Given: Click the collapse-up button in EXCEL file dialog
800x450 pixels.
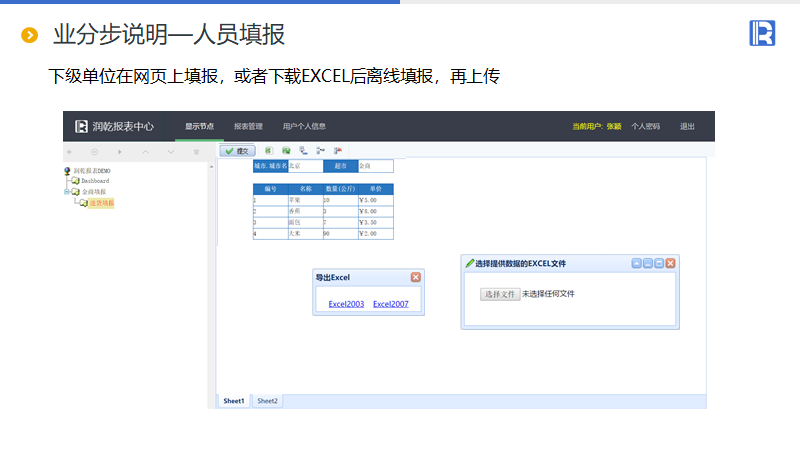Looking at the screenshot, I should click(x=636, y=263).
